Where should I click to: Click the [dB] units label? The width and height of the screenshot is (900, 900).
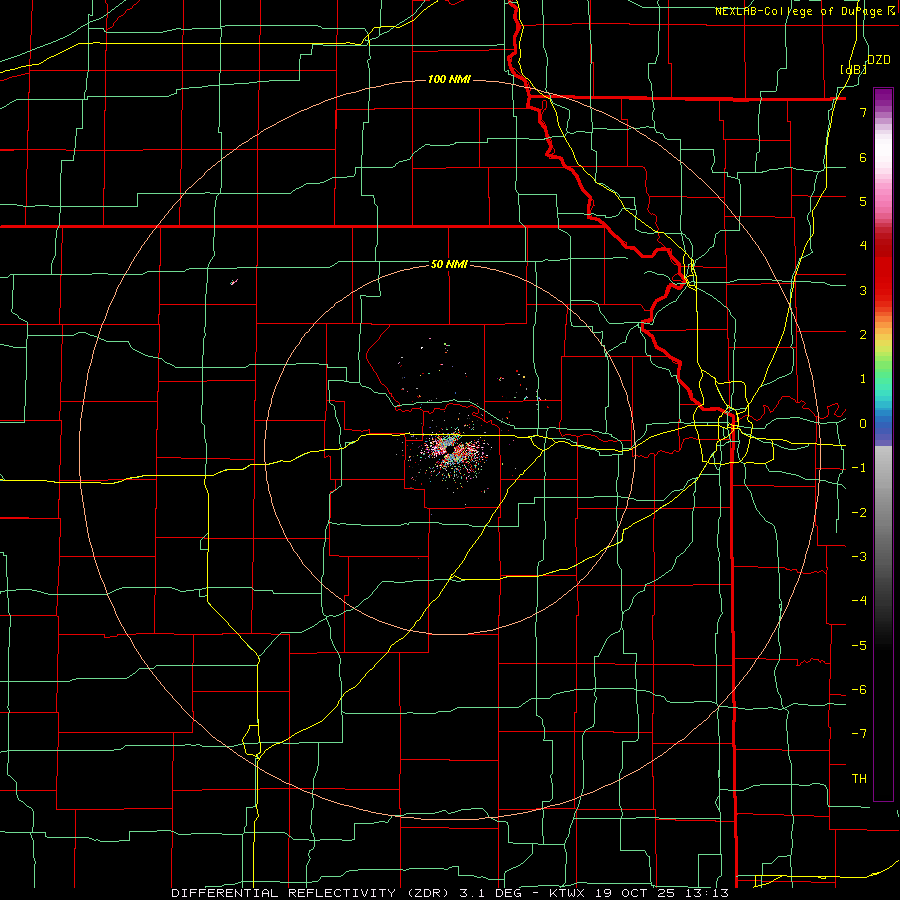point(854,69)
